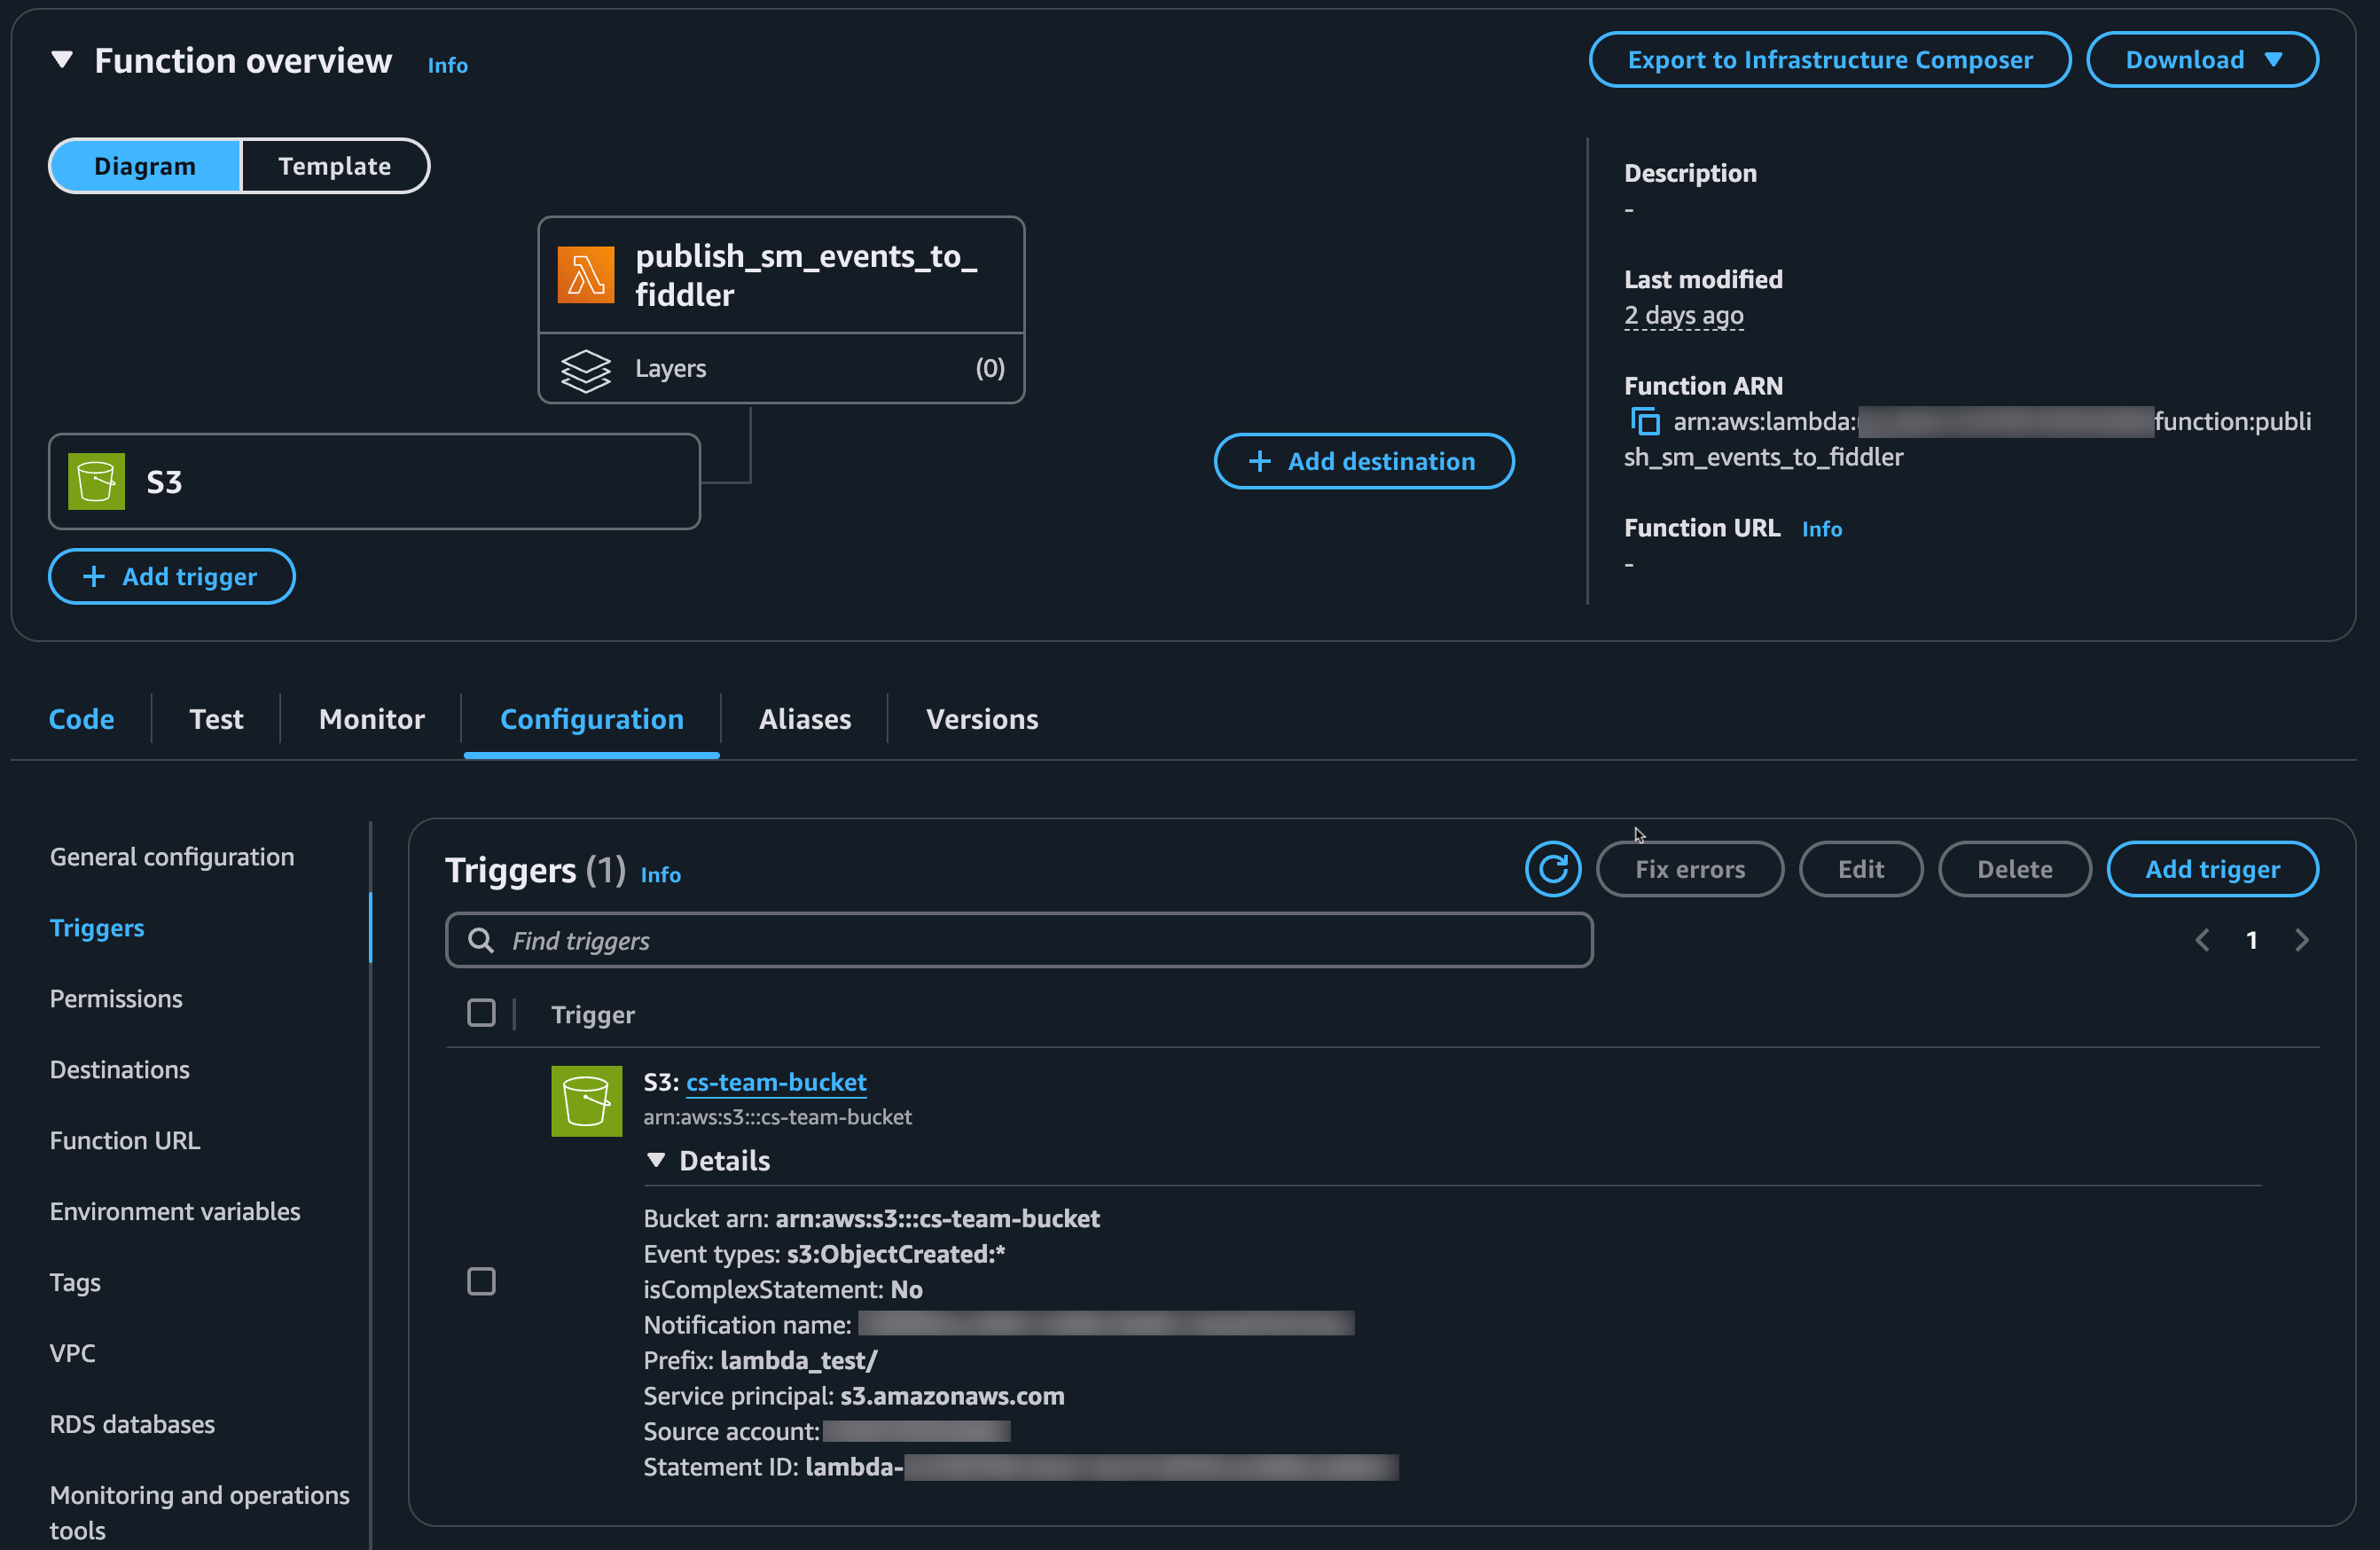Switch to Template view
Viewport: 2380px width, 1550px height.
click(x=334, y=165)
